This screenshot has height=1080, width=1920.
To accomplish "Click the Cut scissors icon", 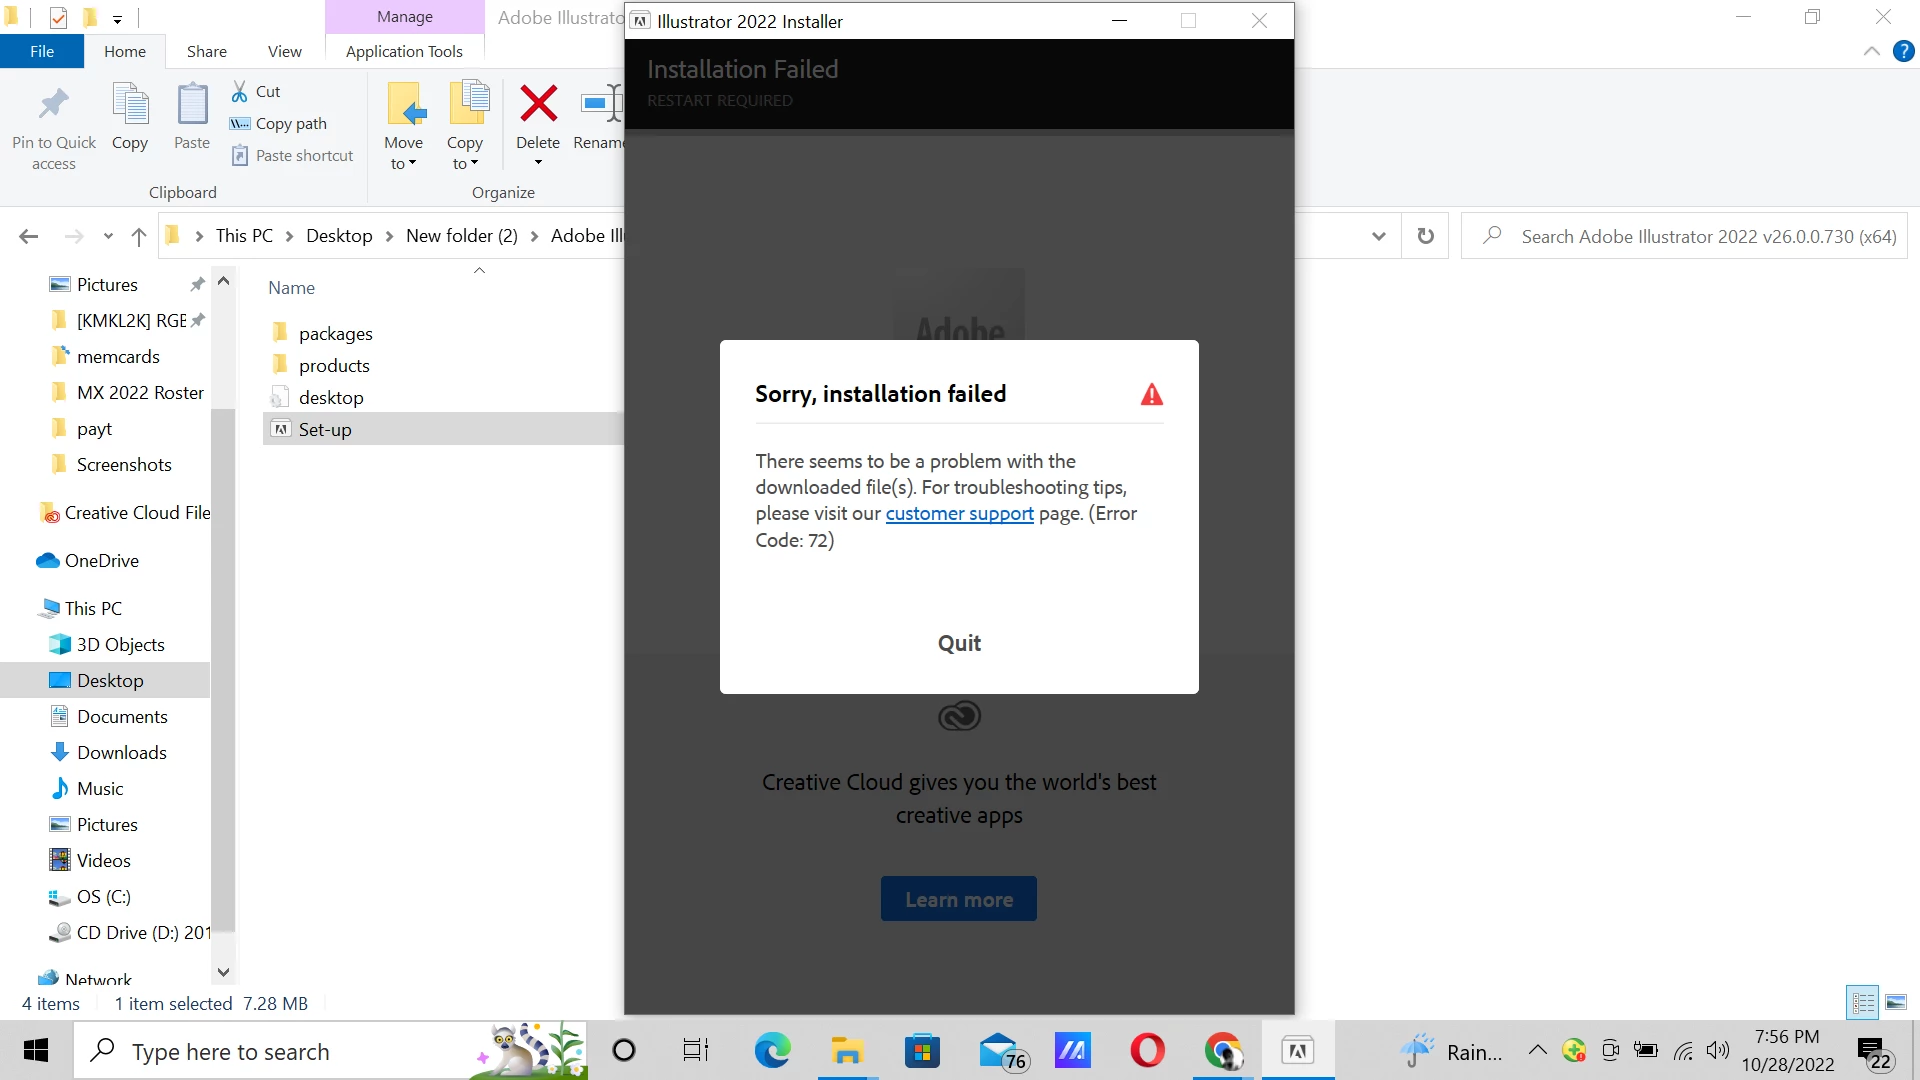I will click(240, 91).
